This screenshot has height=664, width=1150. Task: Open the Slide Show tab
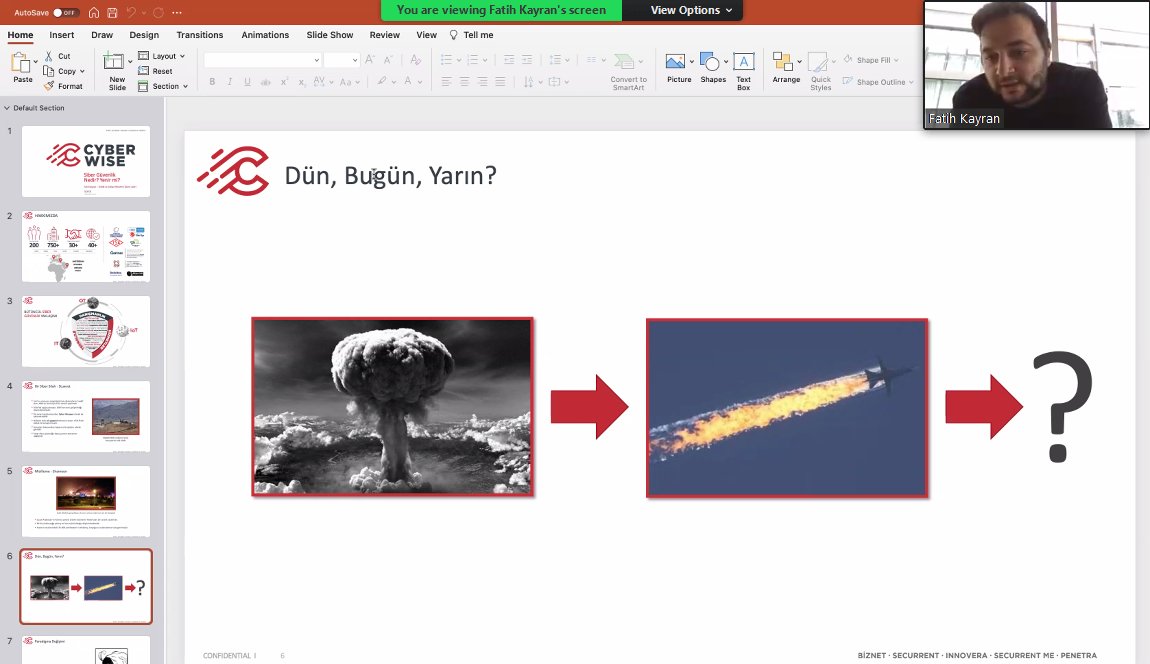[329, 34]
